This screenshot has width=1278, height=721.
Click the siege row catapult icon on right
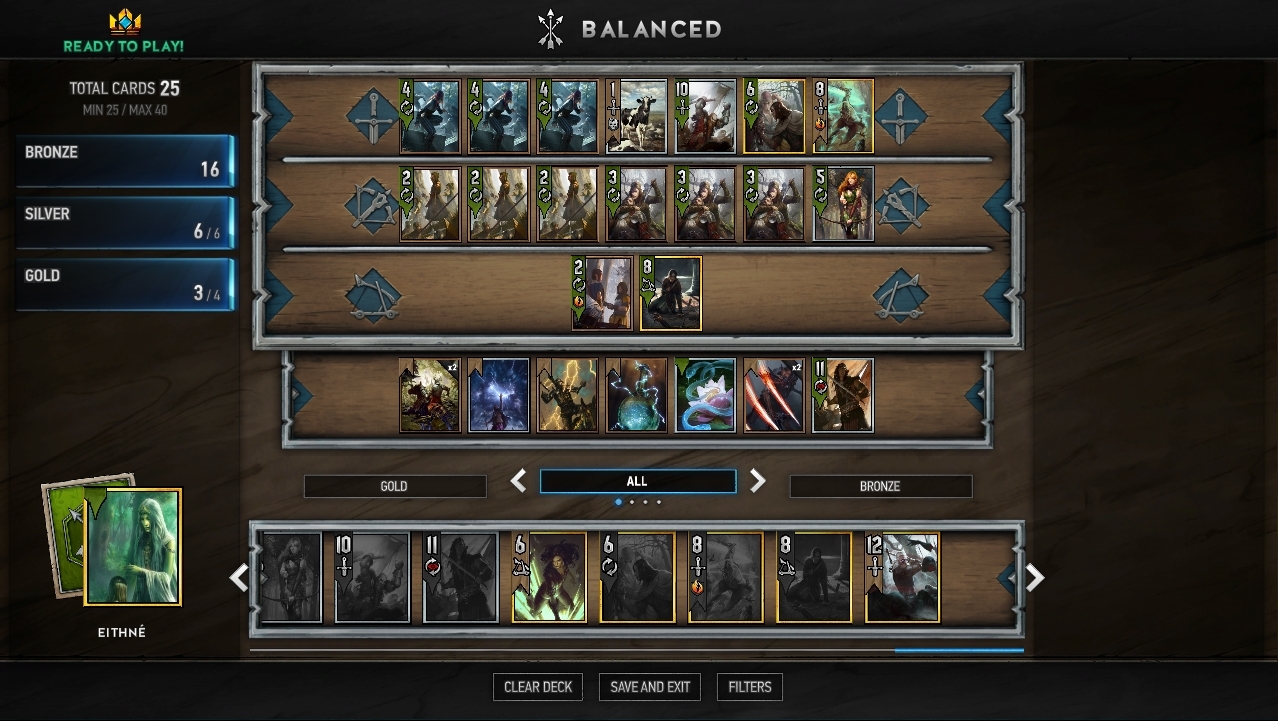[900, 295]
